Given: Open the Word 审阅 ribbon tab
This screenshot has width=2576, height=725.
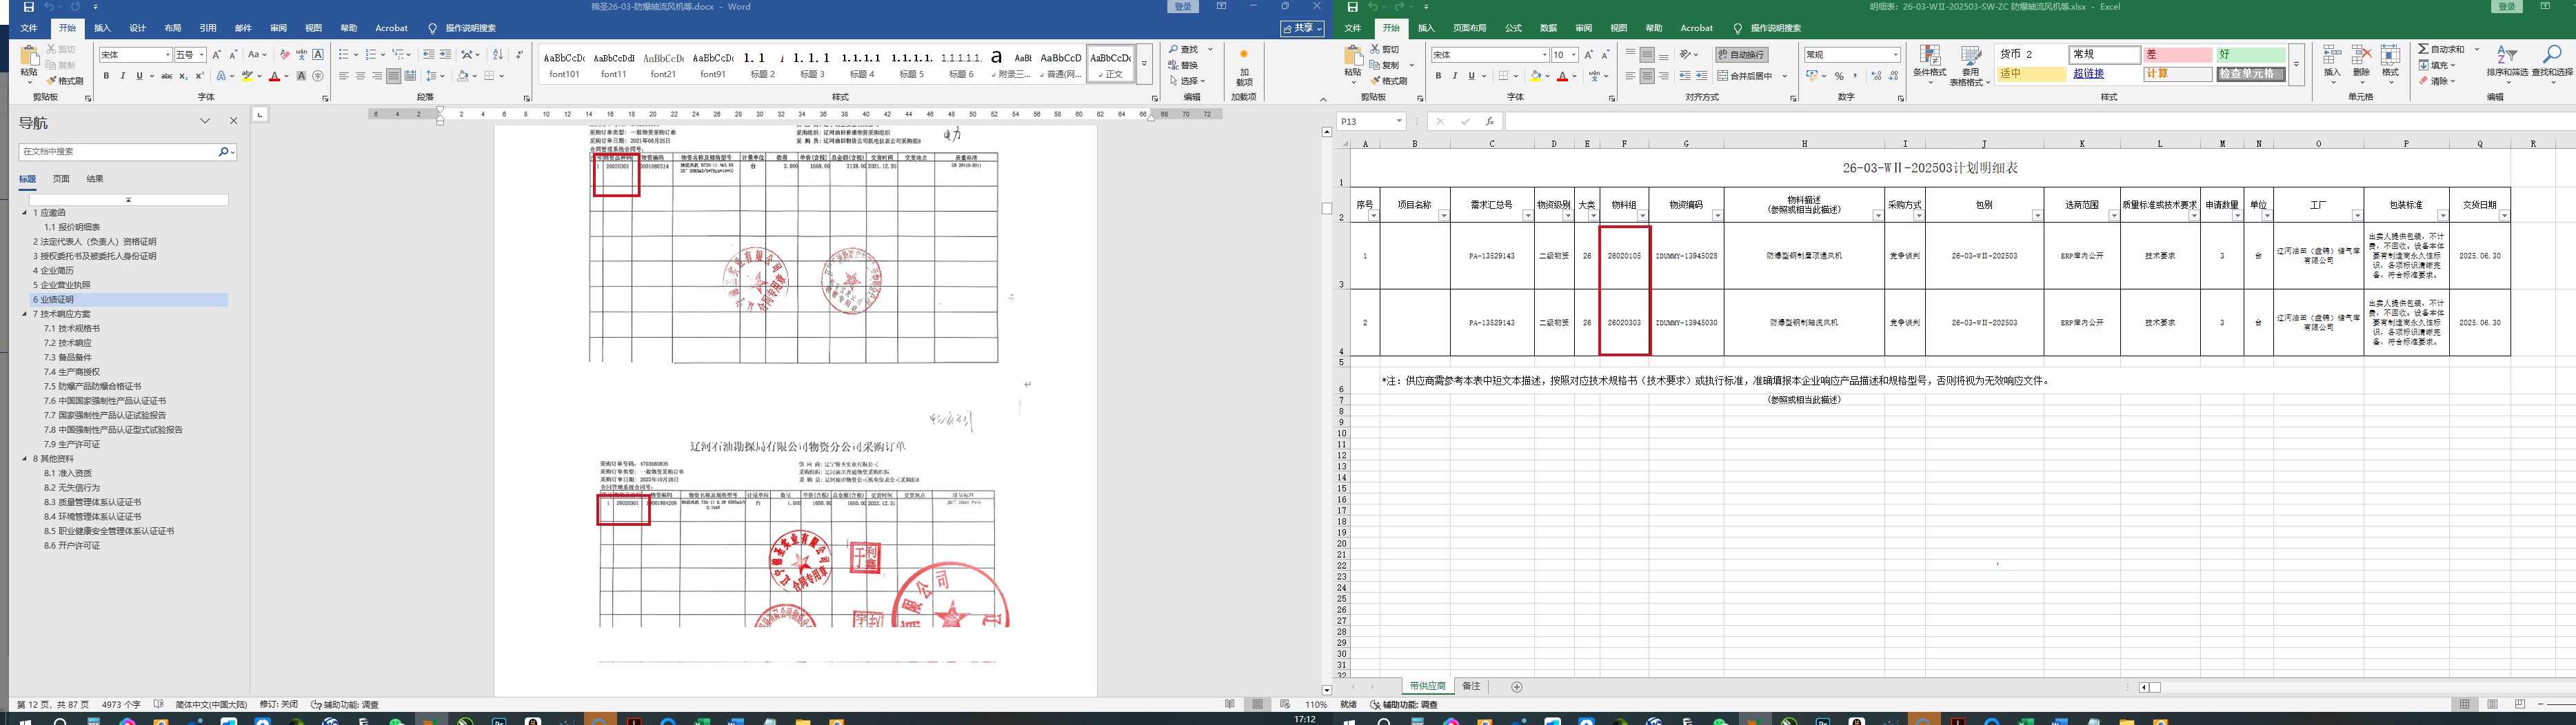Looking at the screenshot, I should pyautogui.click(x=278, y=28).
